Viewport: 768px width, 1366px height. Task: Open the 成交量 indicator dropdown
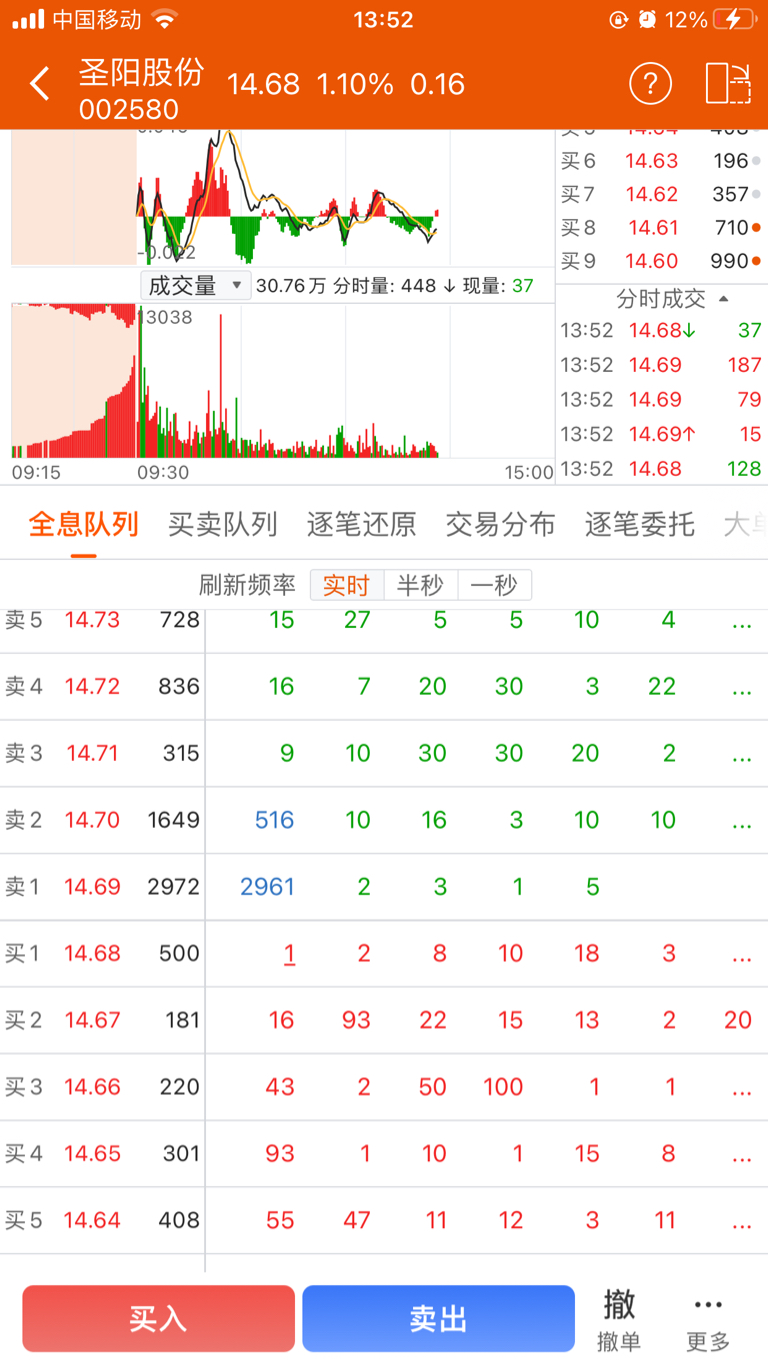click(195, 285)
